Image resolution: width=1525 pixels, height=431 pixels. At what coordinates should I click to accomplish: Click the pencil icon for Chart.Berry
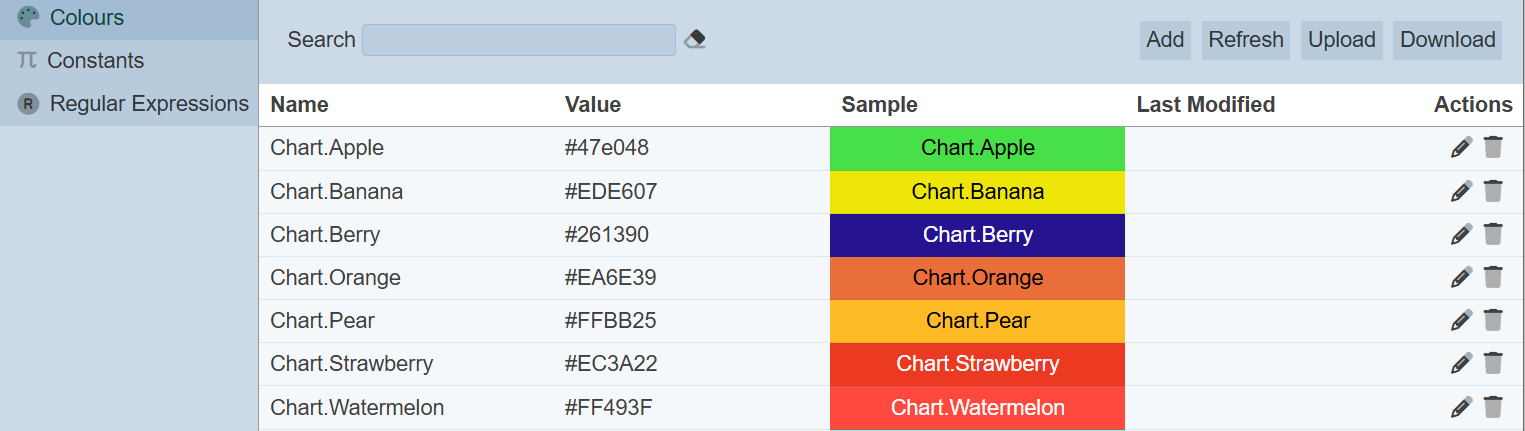pyautogui.click(x=1461, y=234)
